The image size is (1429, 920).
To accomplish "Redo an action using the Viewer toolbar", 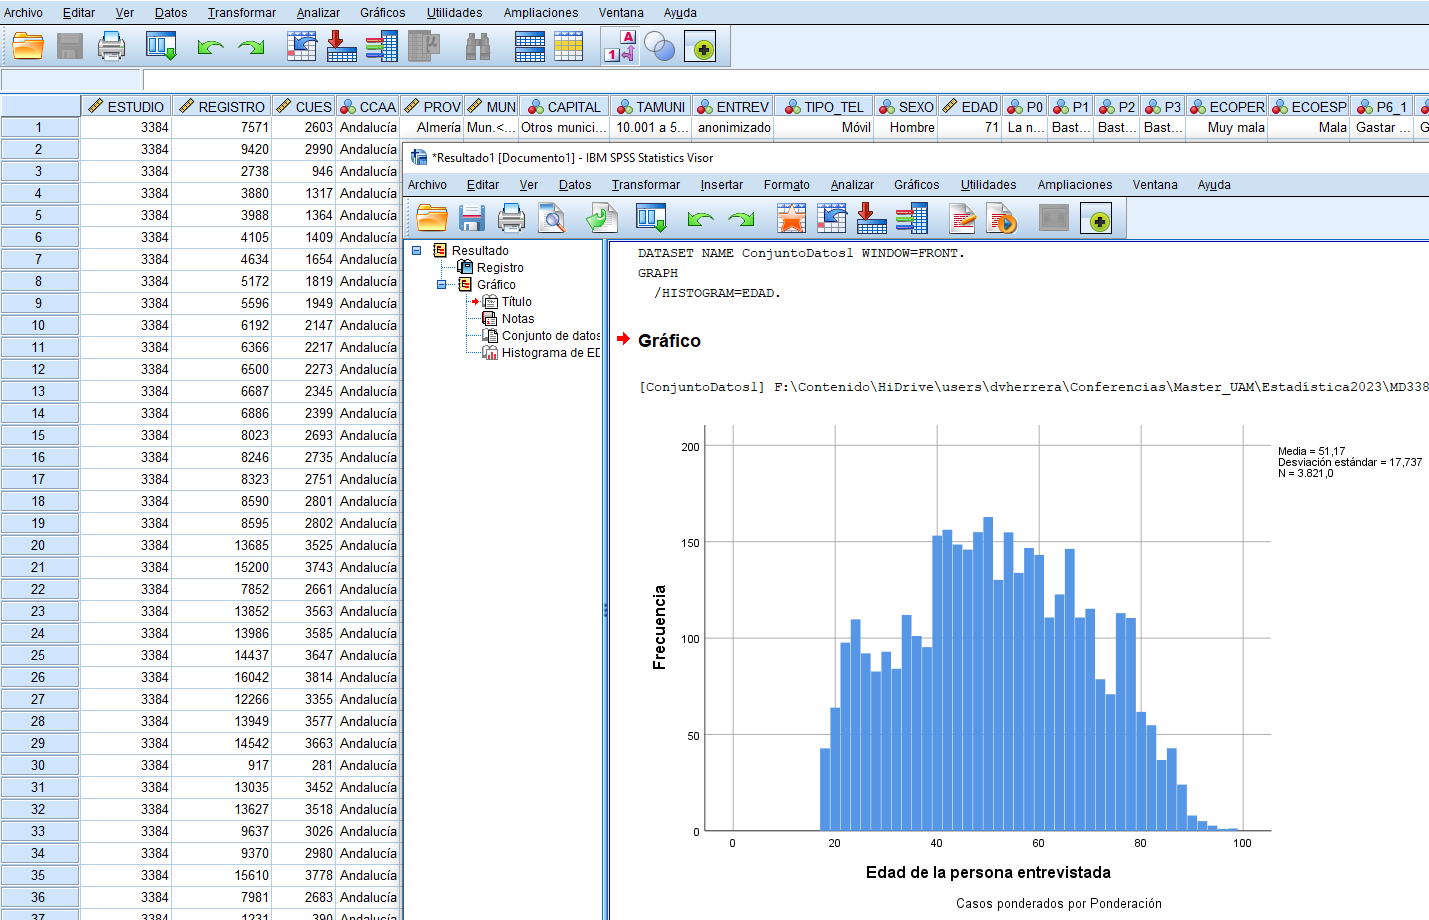I will [740, 218].
